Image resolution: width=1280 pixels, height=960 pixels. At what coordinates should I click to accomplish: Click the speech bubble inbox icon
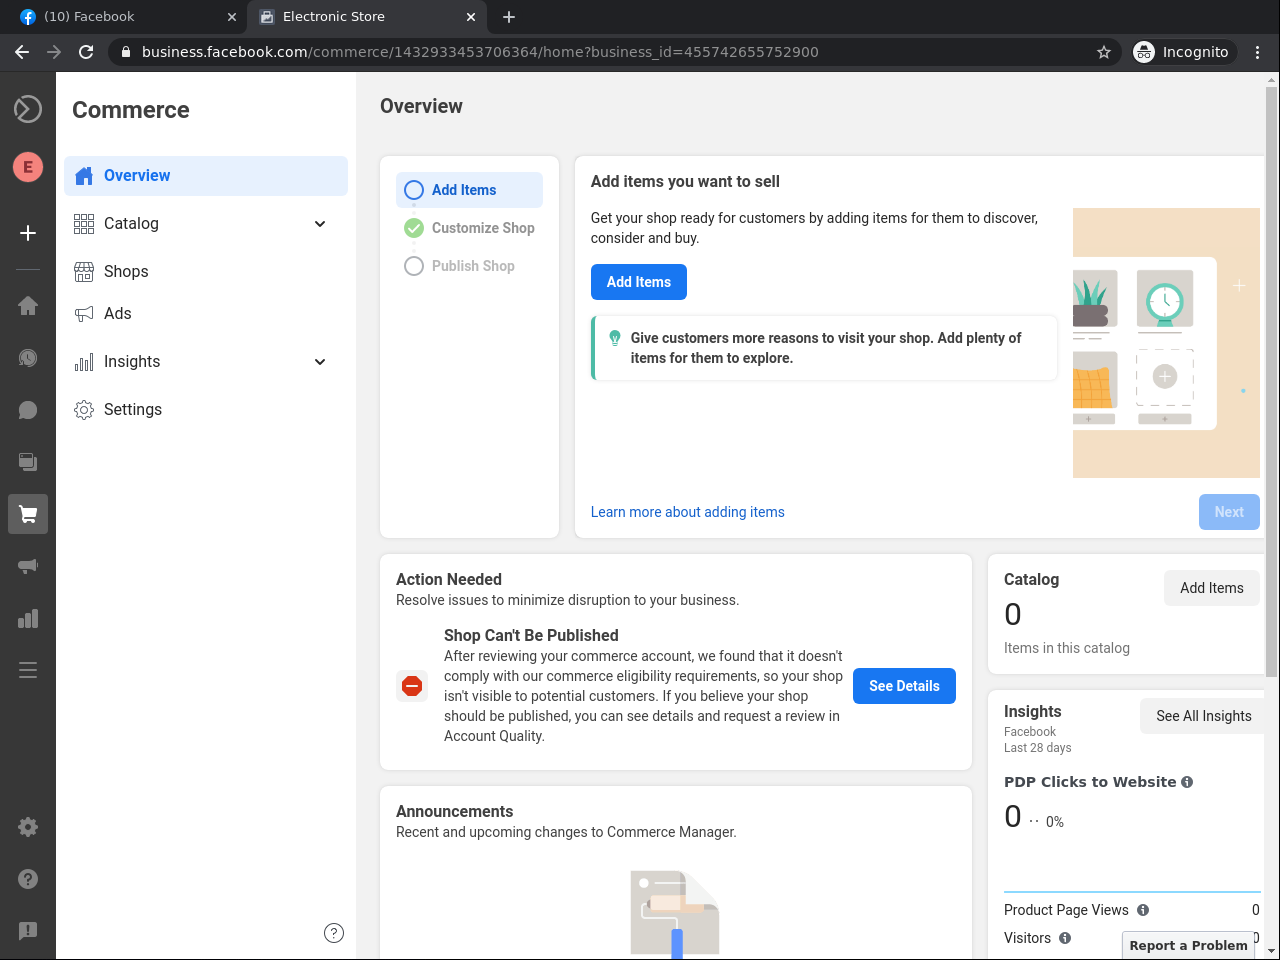point(28,410)
